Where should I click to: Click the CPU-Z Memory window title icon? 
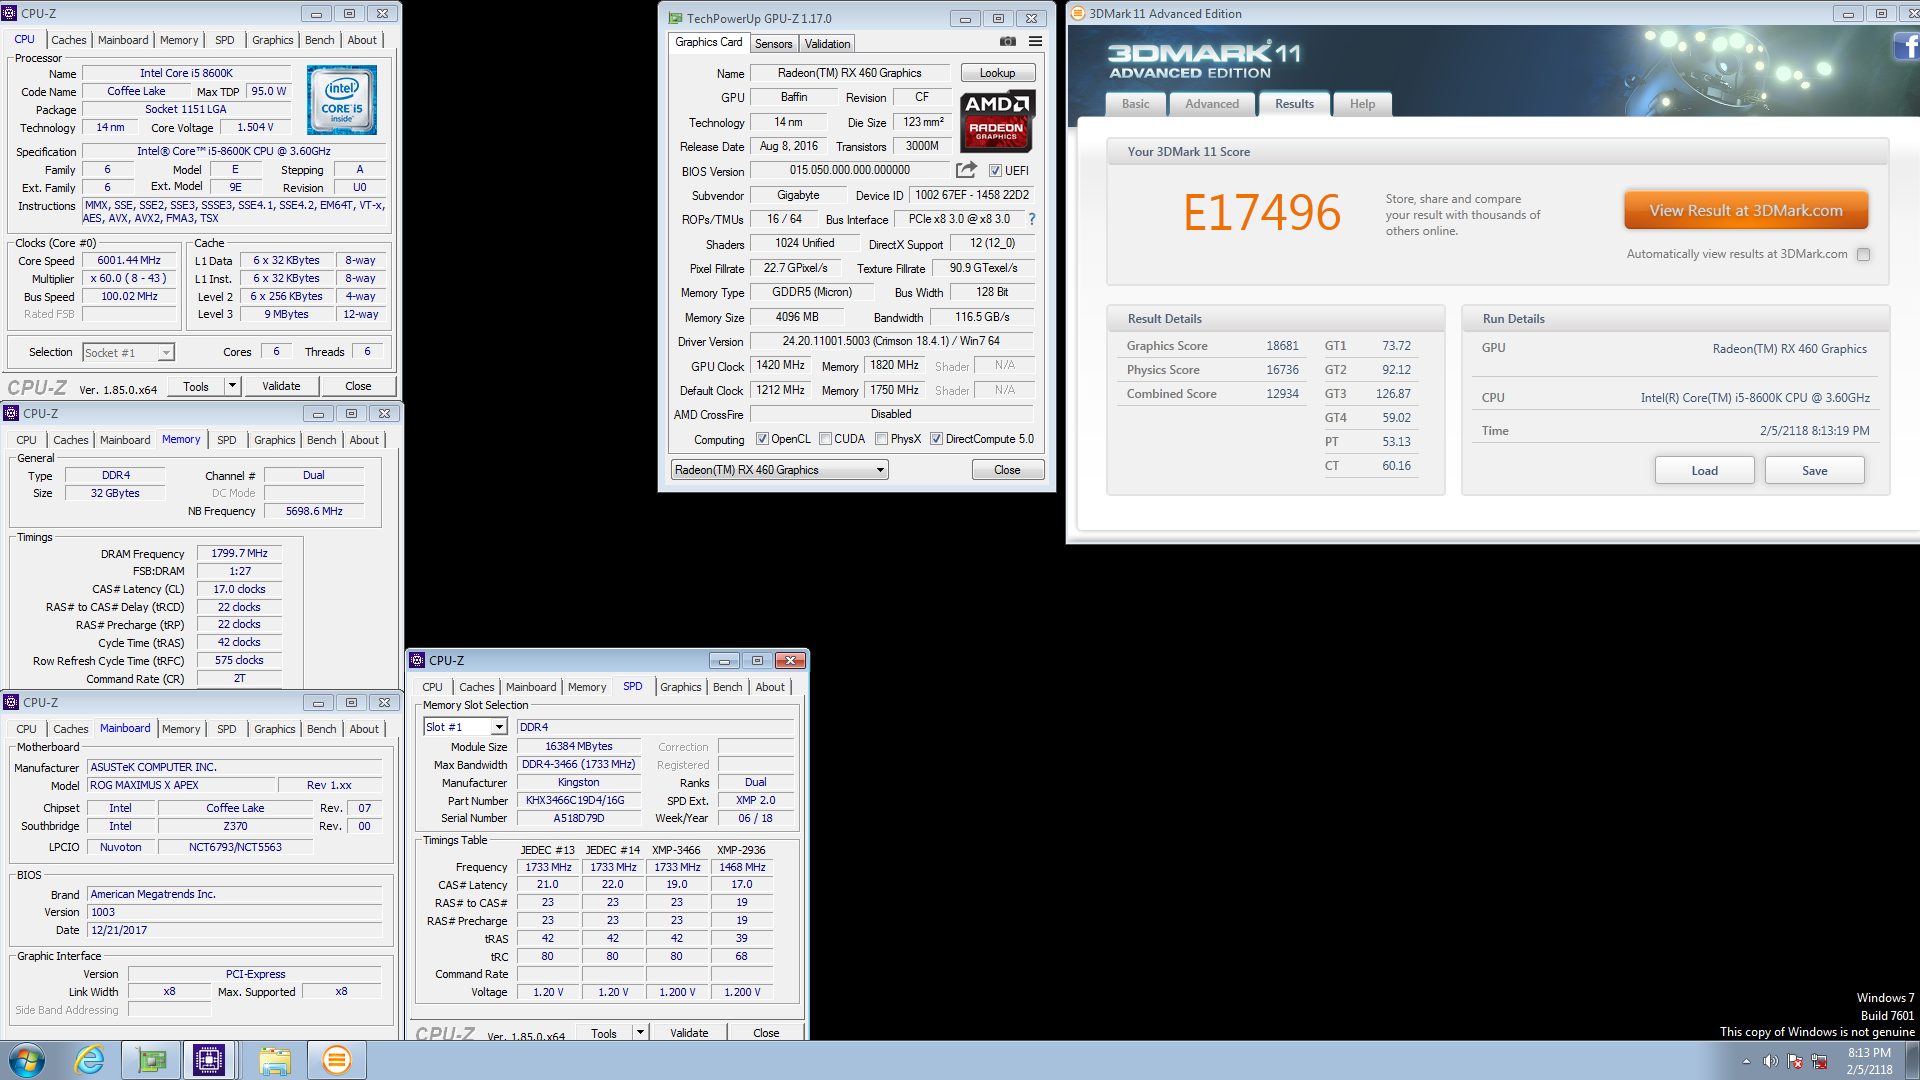[x=11, y=413]
